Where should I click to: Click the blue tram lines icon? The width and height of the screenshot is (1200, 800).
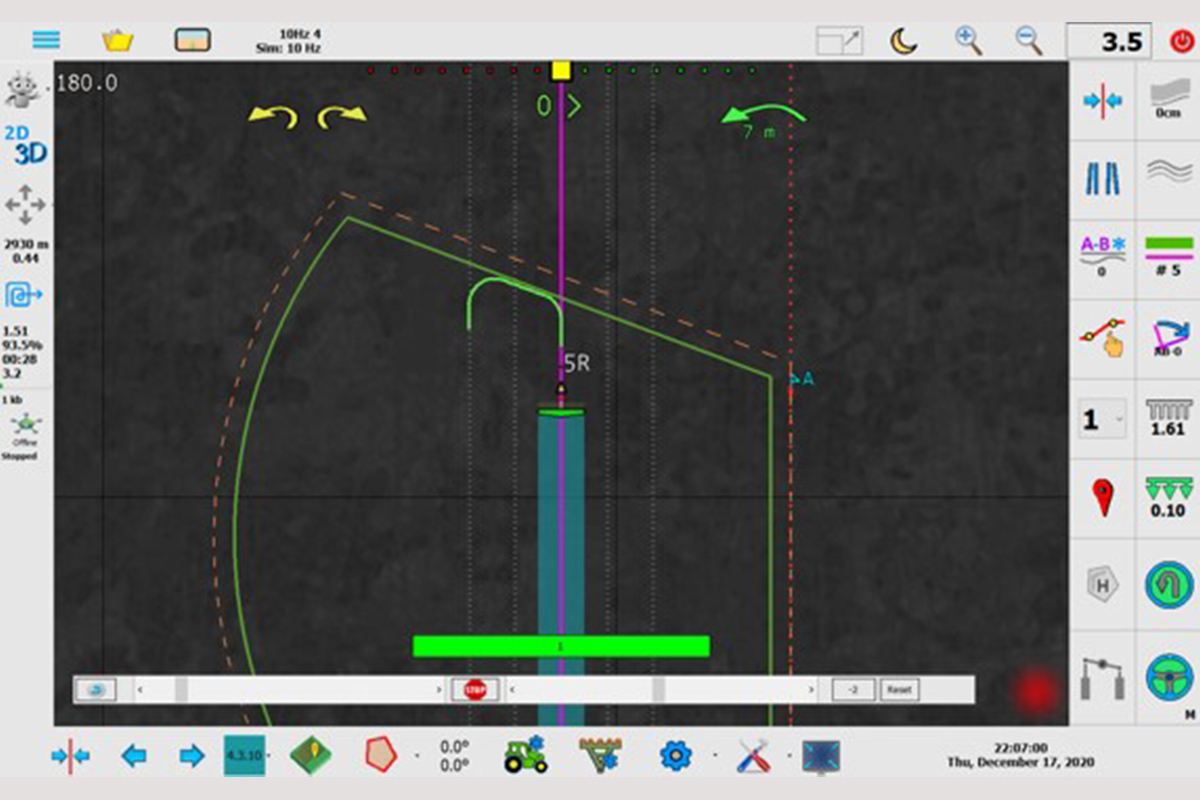[x=1103, y=180]
